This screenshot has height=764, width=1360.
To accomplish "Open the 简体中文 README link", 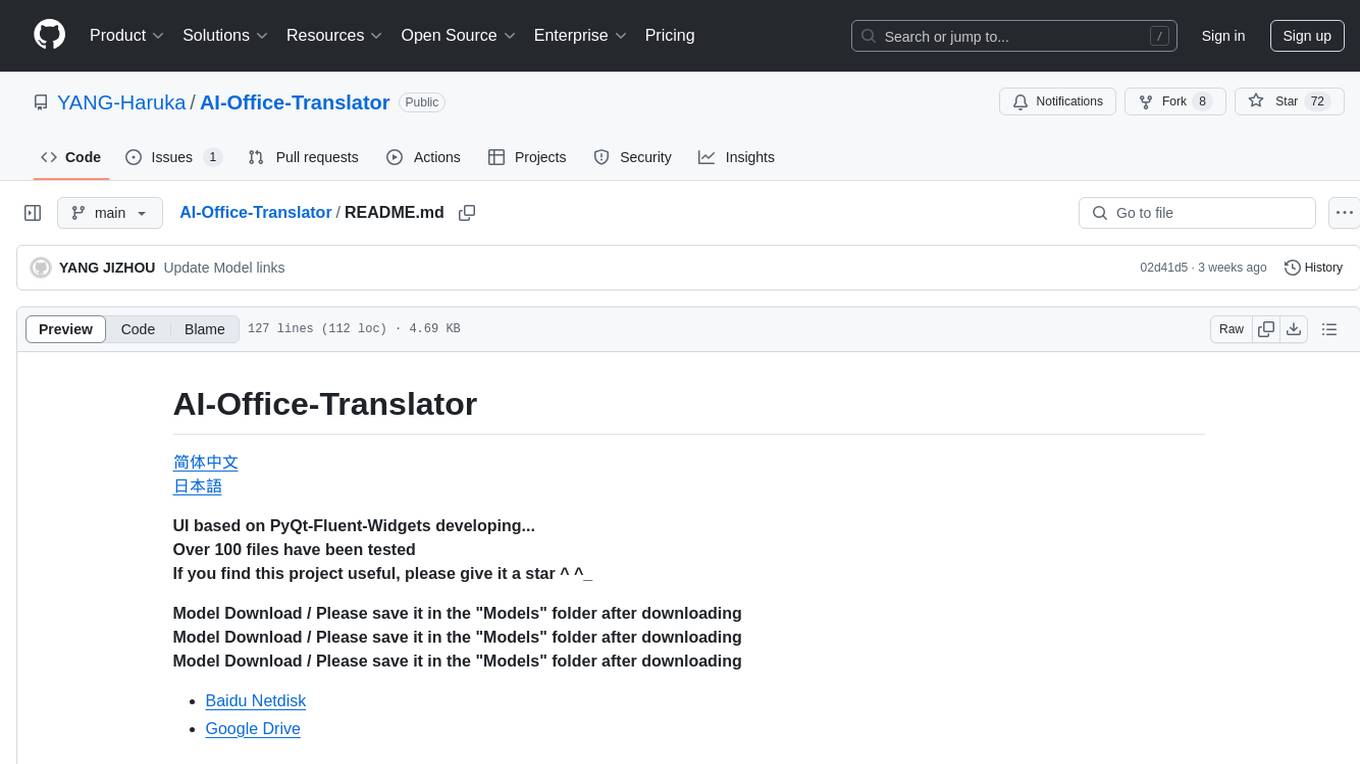I will tap(205, 462).
